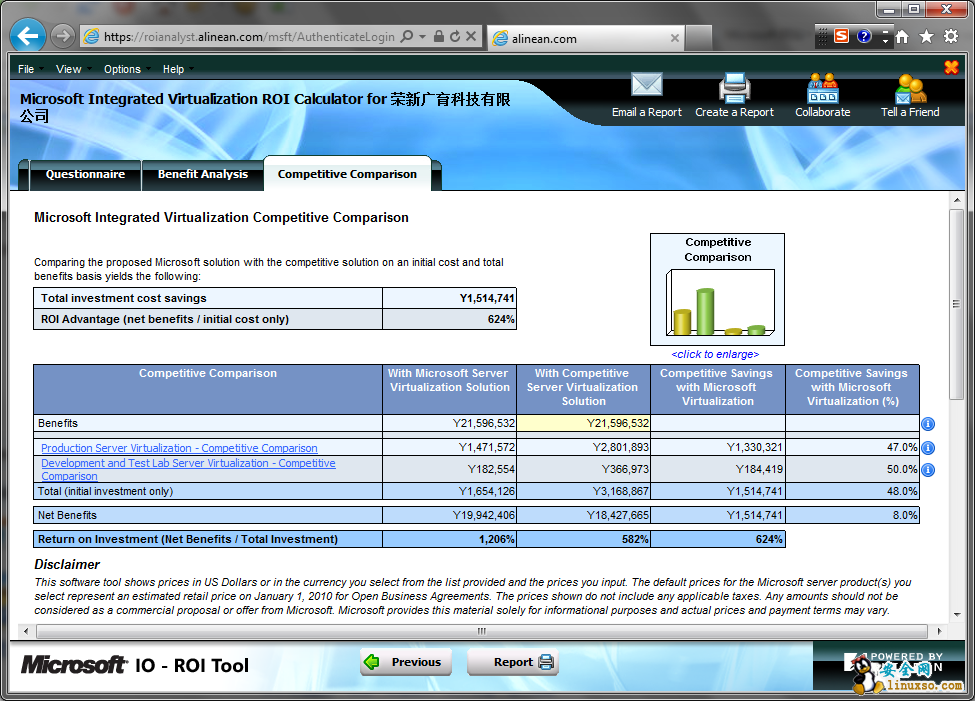Screen dimensions: 975x701
Task: Expand the address bar search dropdown arrow
Action: tap(423, 37)
